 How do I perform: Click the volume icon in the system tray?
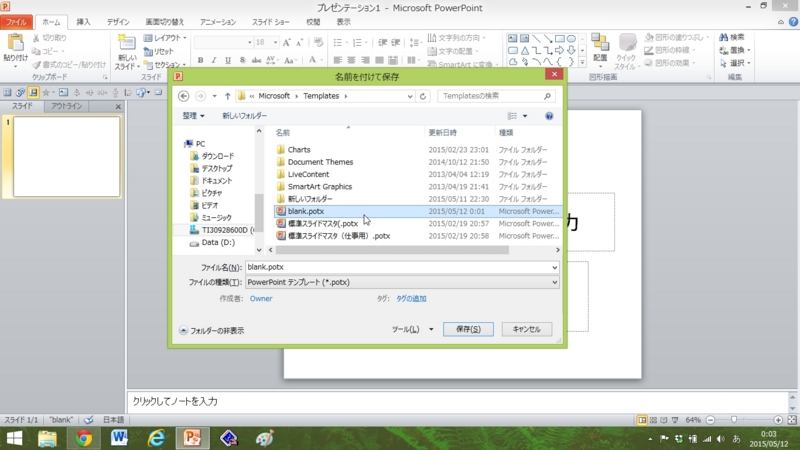point(720,439)
